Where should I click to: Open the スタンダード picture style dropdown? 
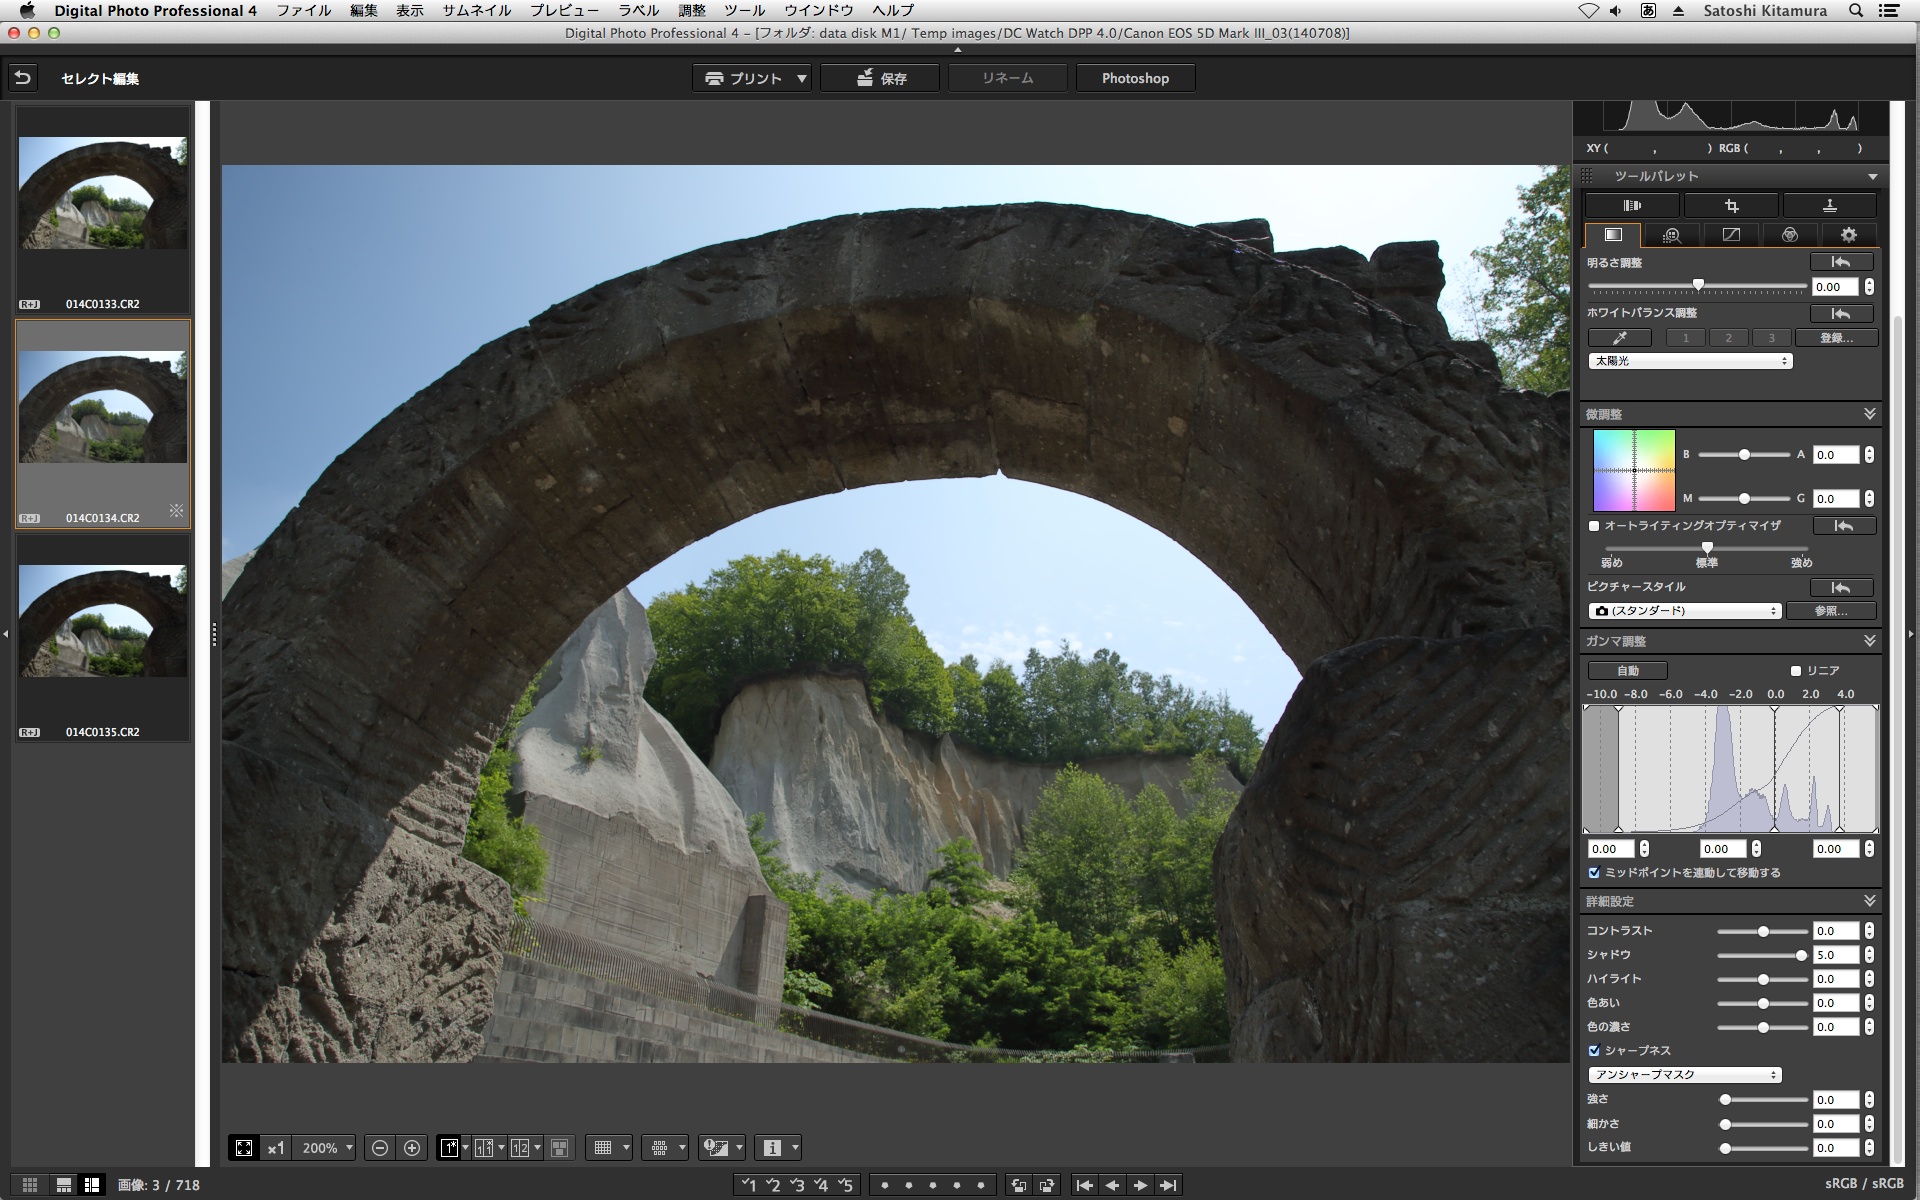tap(1685, 611)
